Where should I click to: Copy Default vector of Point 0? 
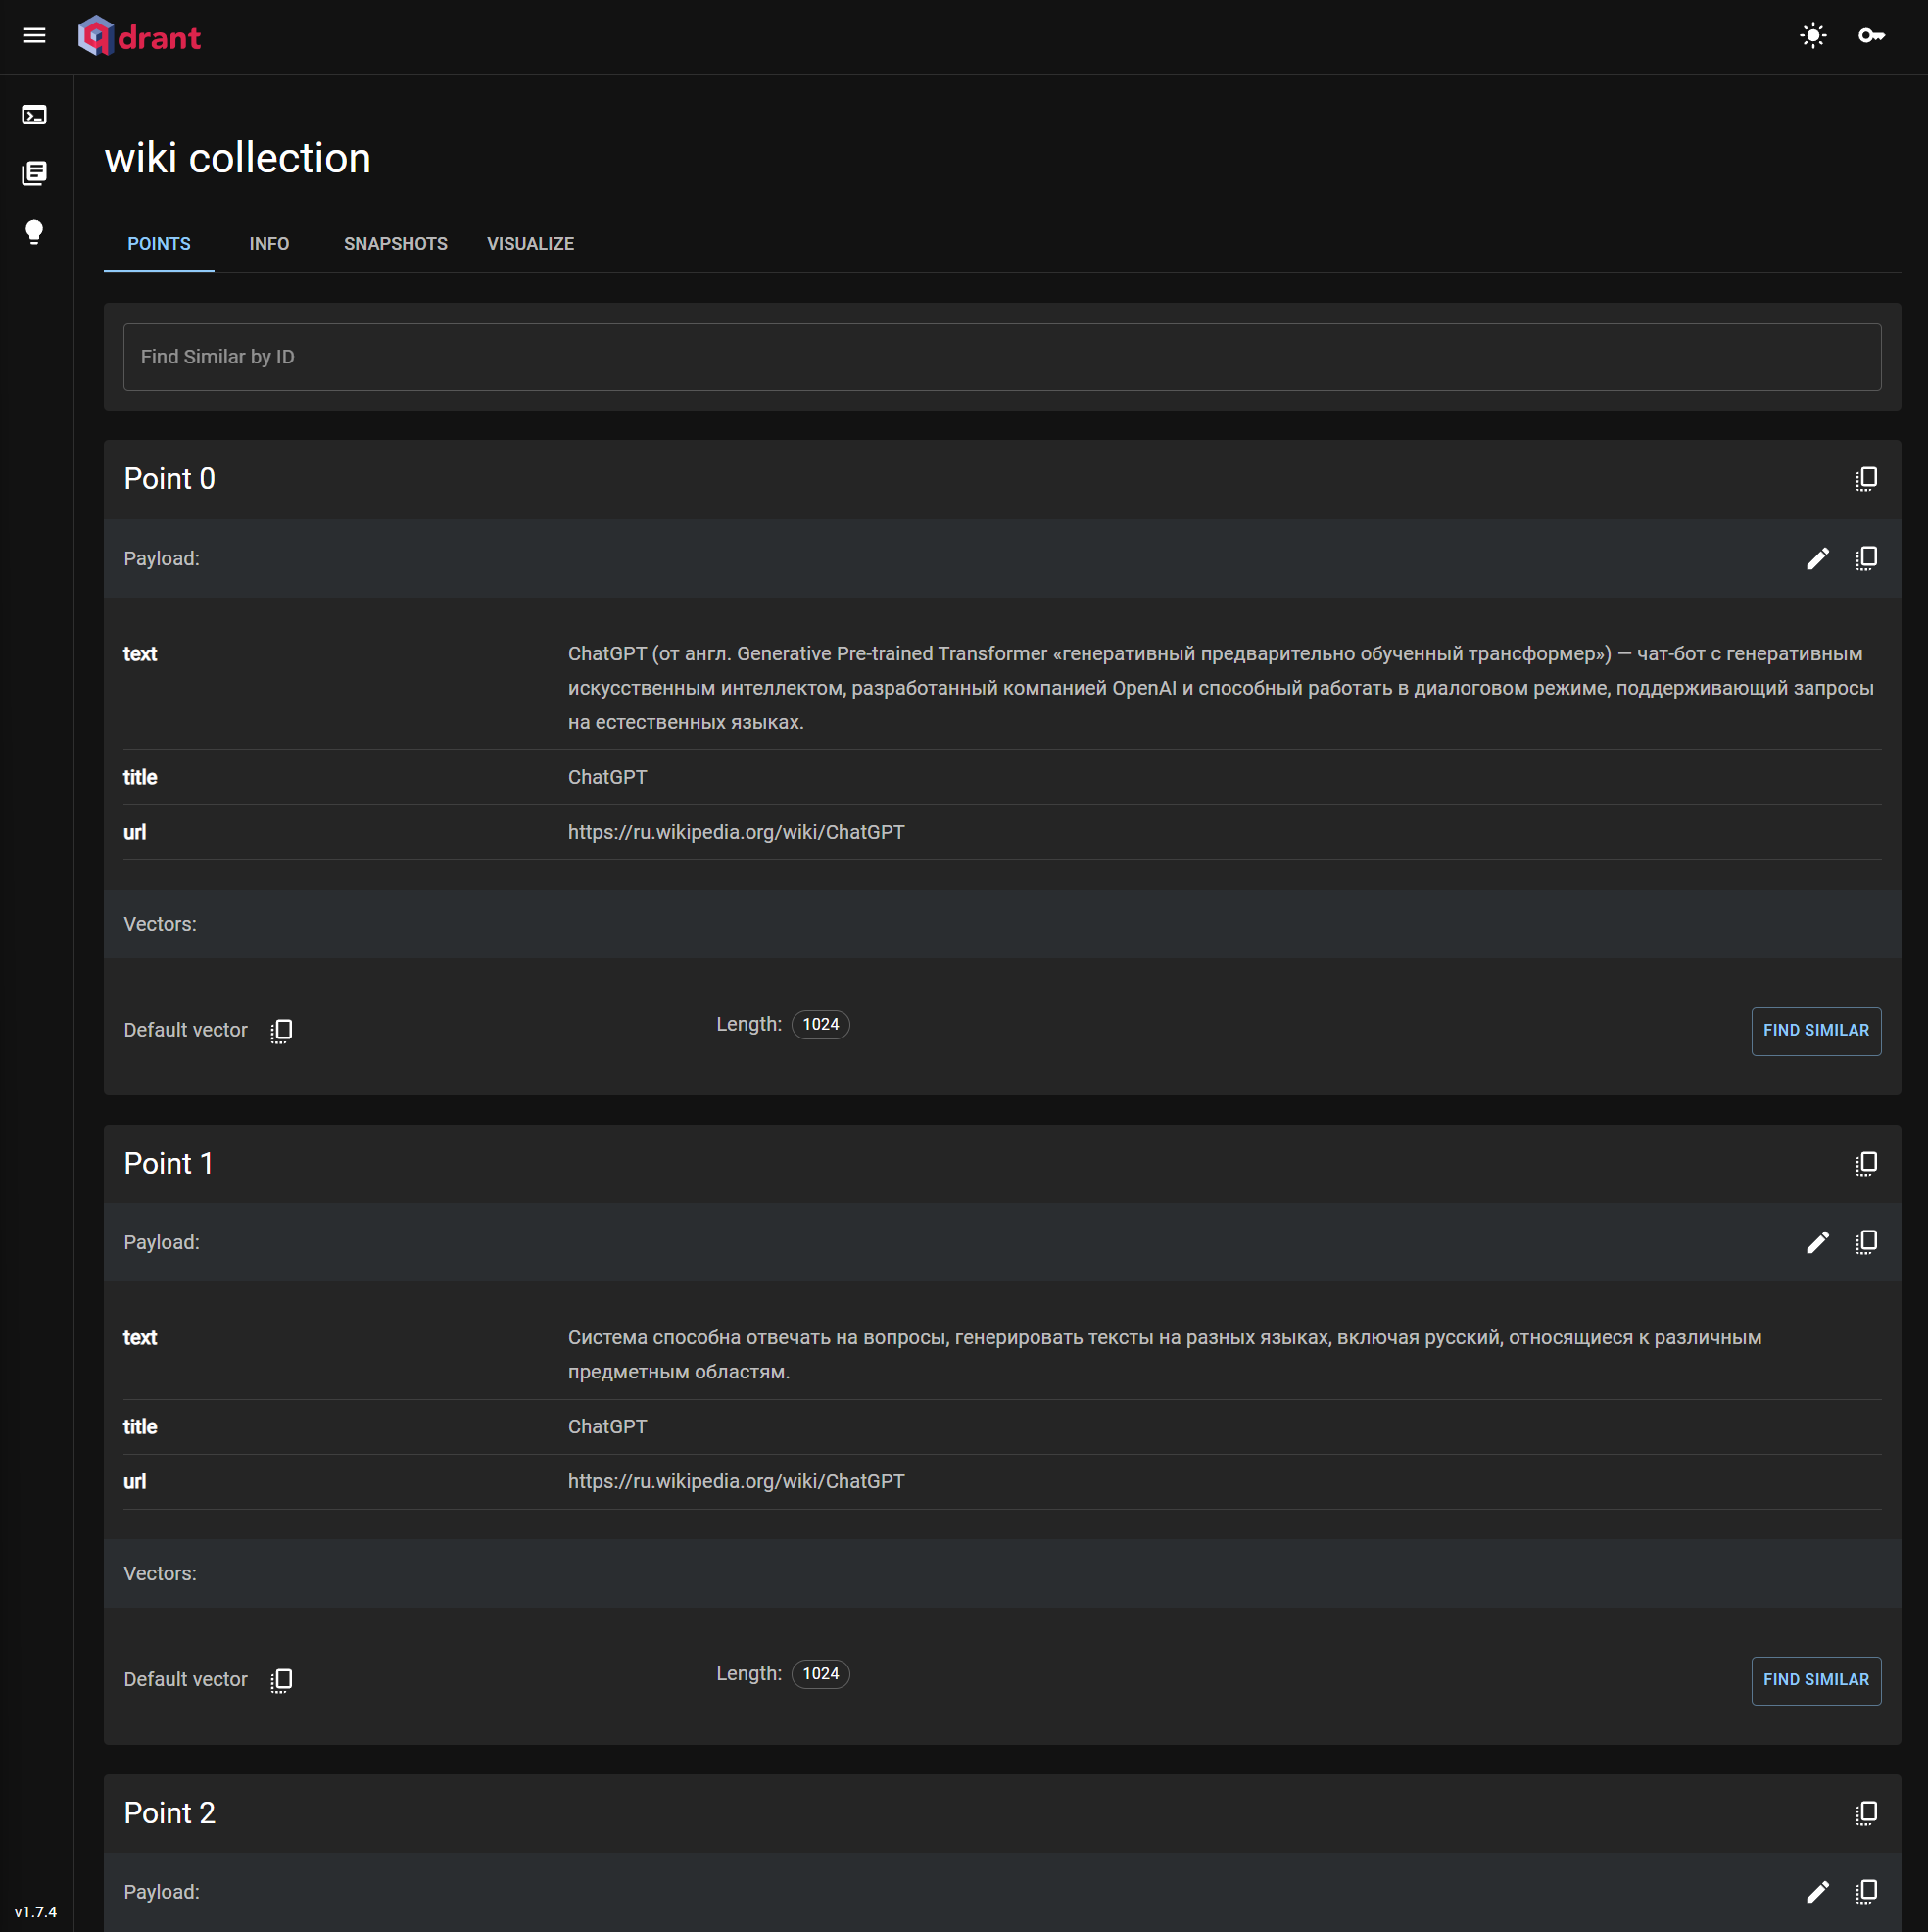[x=281, y=1031]
